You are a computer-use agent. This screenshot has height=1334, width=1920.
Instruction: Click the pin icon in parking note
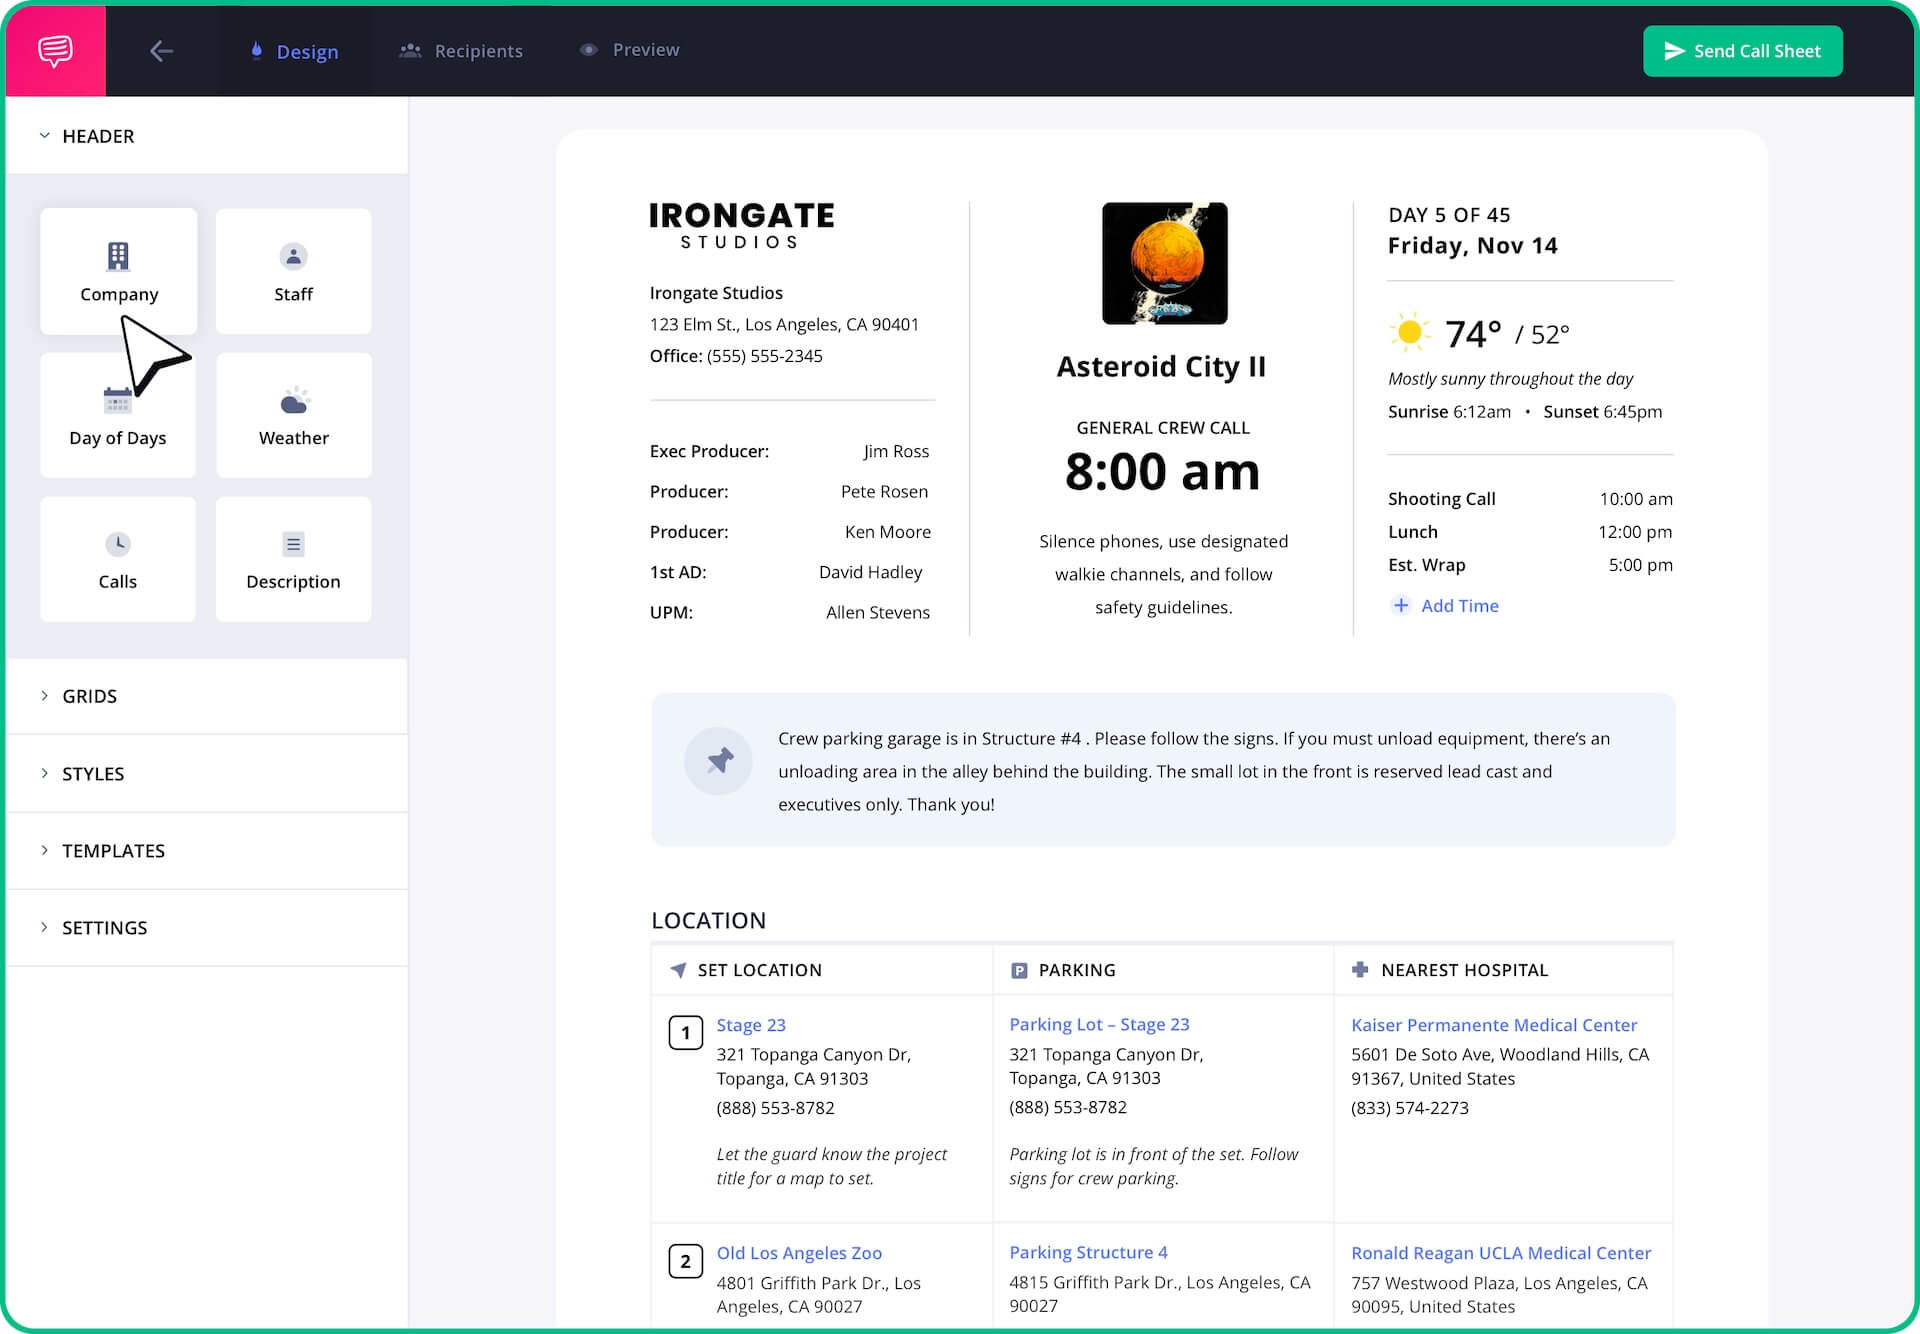718,761
